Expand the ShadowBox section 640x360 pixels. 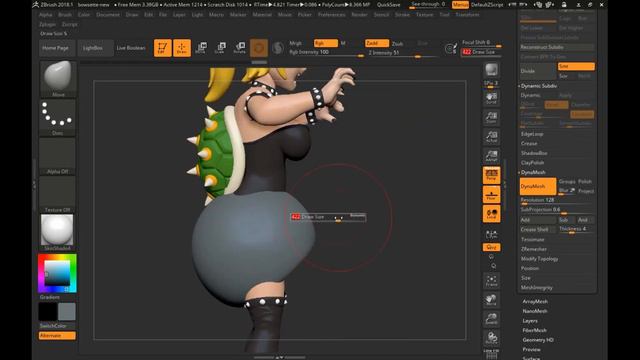coord(534,153)
